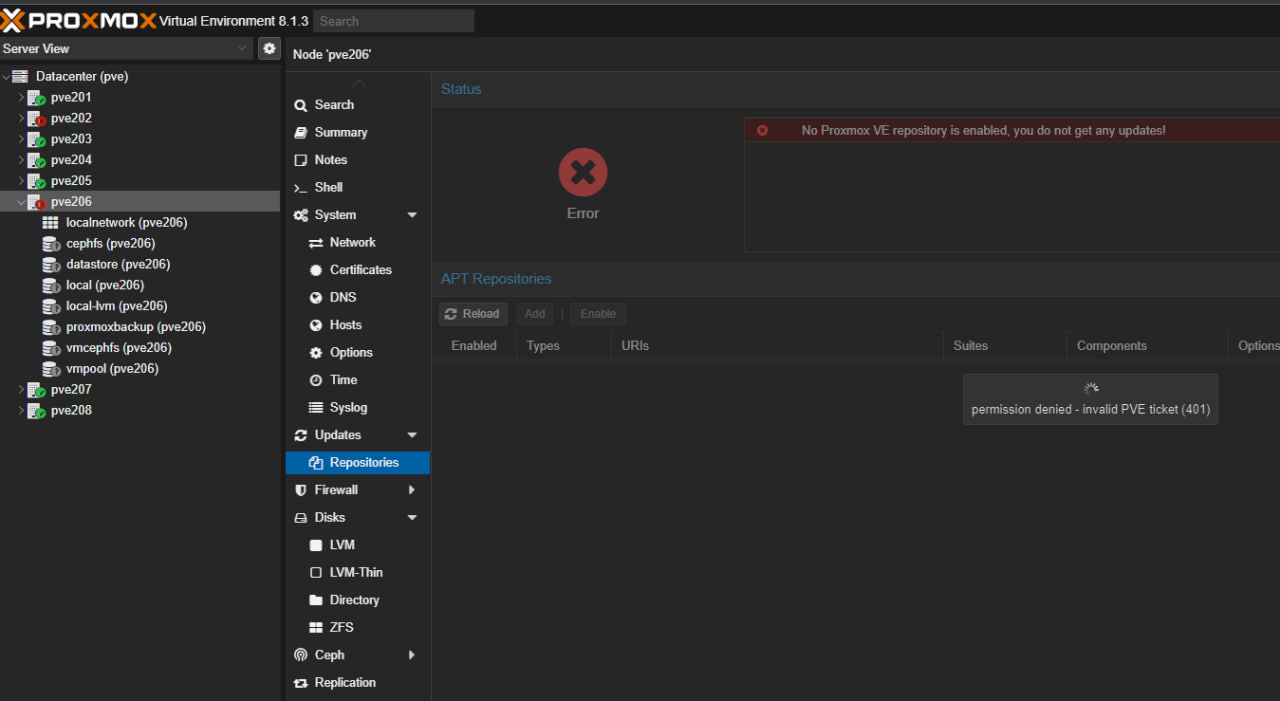Image resolution: width=1280 pixels, height=701 pixels.
Task: Click the pve208 node icon
Action: point(36,411)
